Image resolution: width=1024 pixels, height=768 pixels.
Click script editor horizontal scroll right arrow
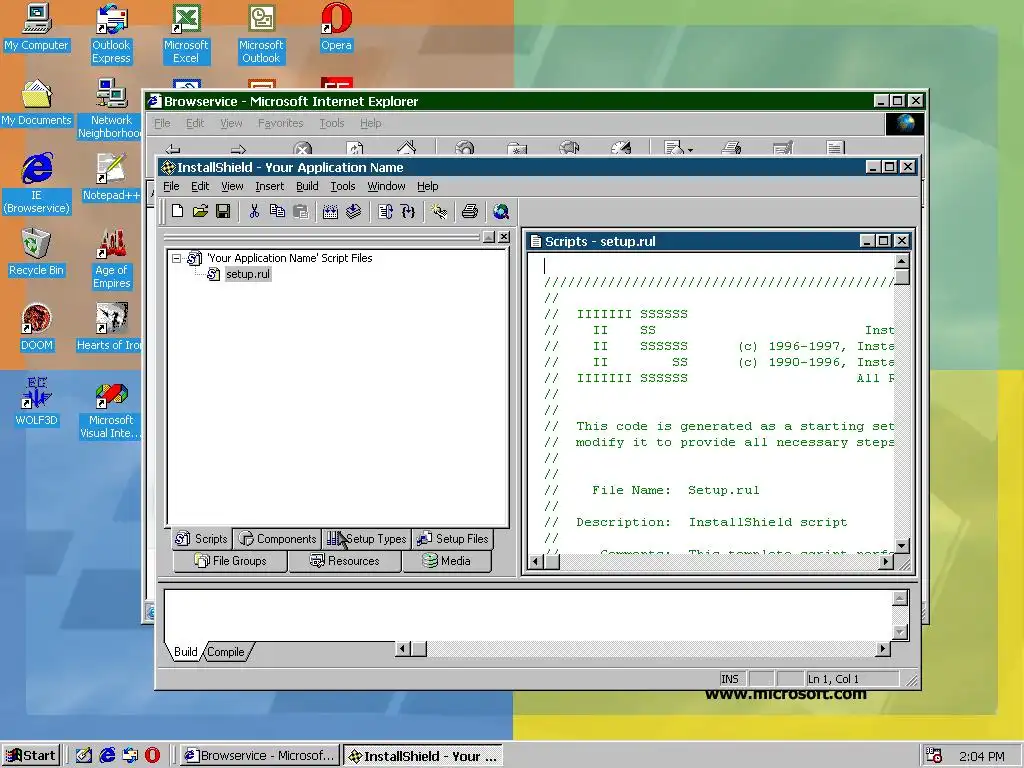(886, 561)
